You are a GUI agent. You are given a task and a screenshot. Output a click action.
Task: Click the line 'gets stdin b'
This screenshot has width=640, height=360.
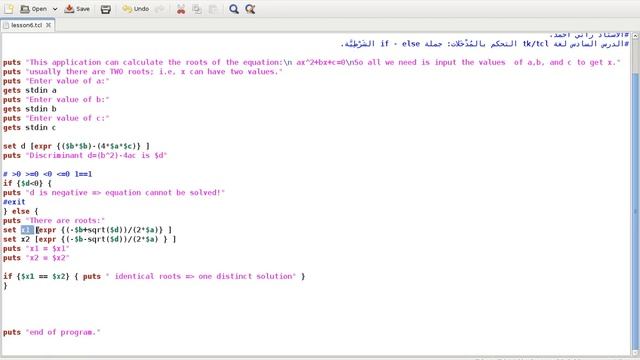[x=30, y=109]
